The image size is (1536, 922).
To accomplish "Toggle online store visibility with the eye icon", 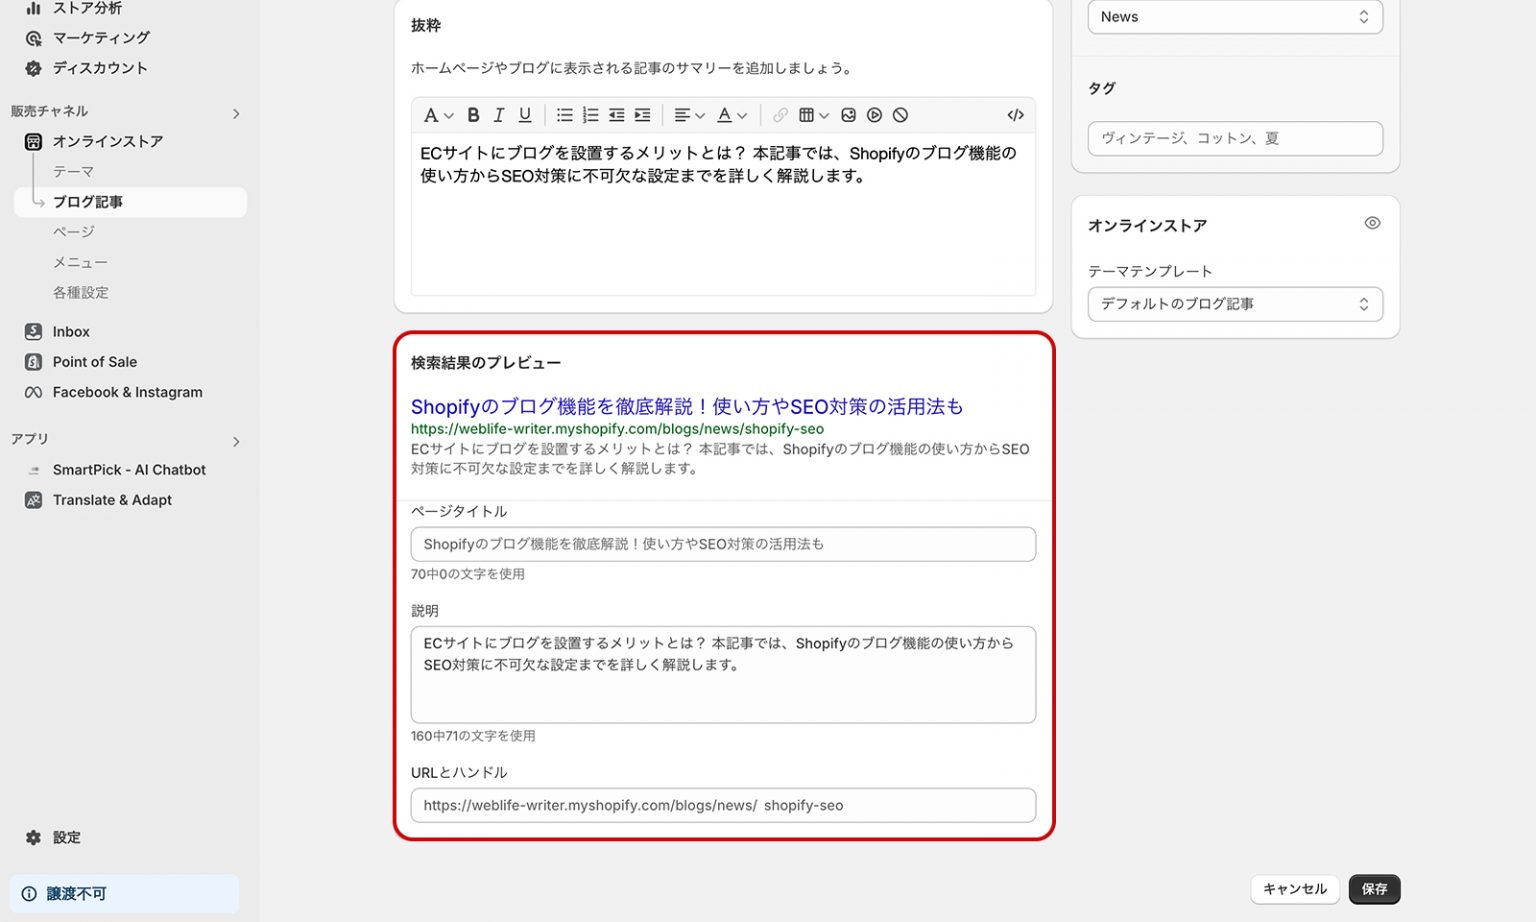I will [1372, 223].
